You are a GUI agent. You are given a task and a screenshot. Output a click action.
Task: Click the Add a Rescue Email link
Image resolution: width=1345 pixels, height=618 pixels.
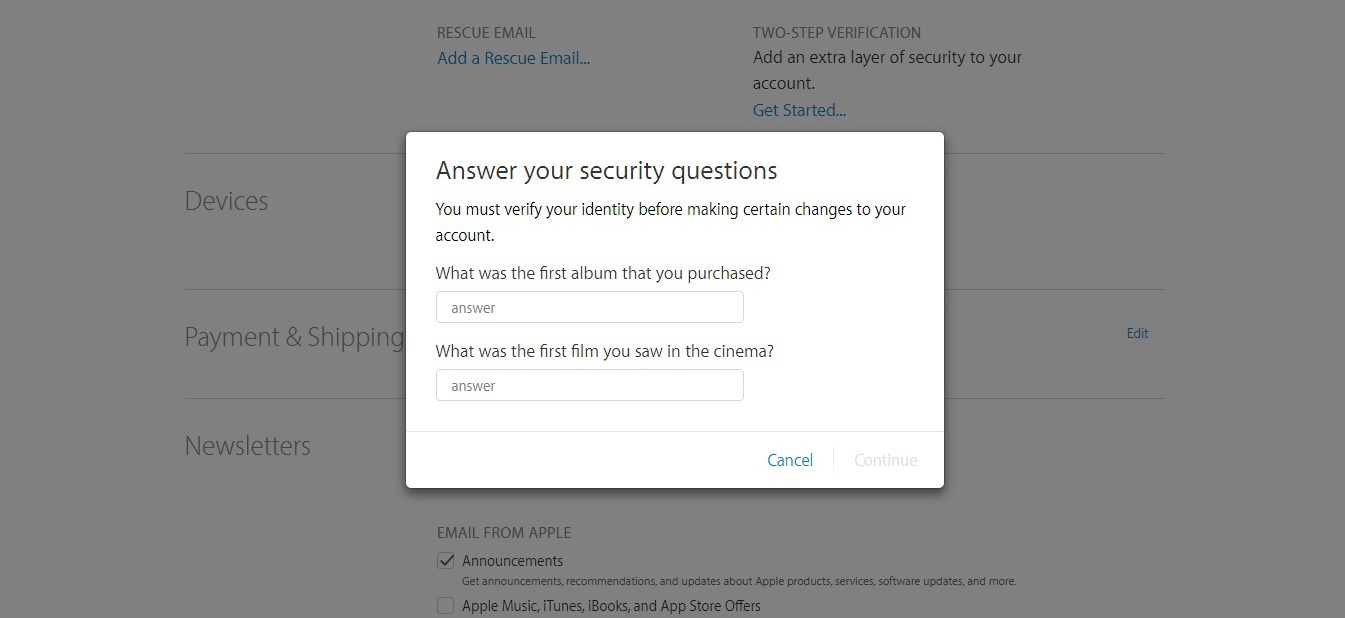(513, 58)
